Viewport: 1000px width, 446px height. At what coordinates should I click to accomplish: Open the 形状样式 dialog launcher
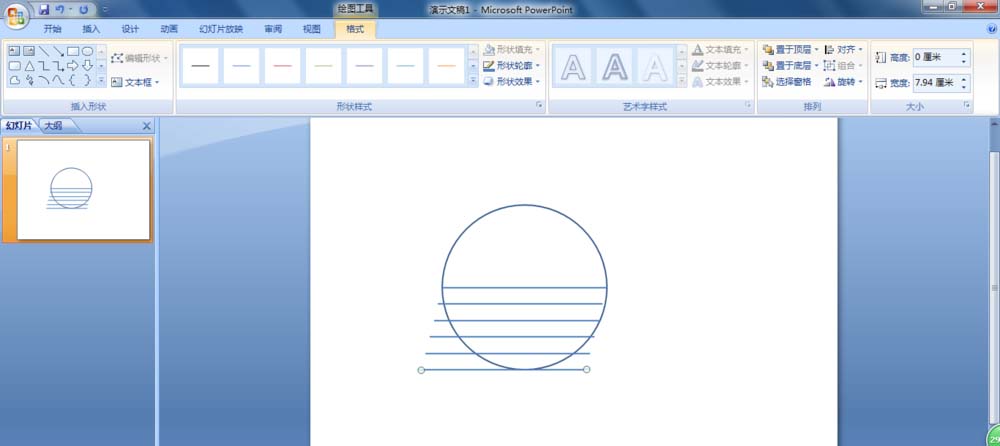539,105
